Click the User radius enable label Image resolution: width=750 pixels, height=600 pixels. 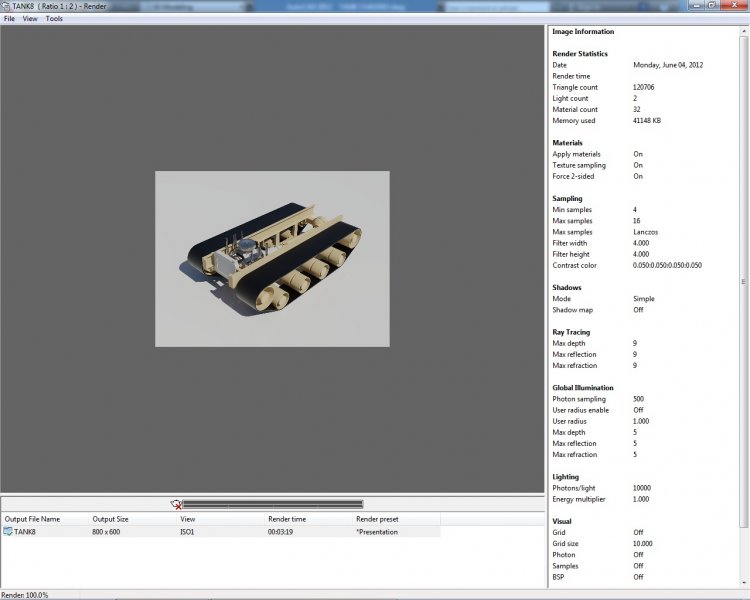coord(581,410)
